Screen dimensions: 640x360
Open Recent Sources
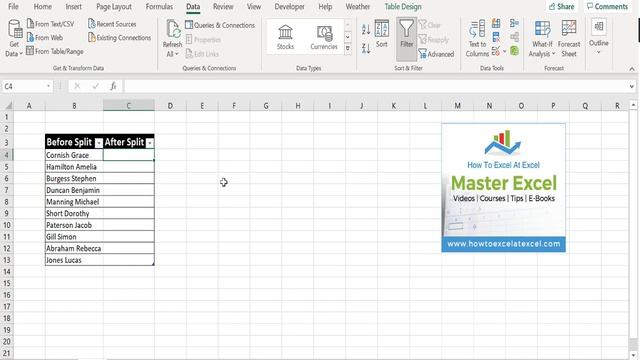coord(112,24)
